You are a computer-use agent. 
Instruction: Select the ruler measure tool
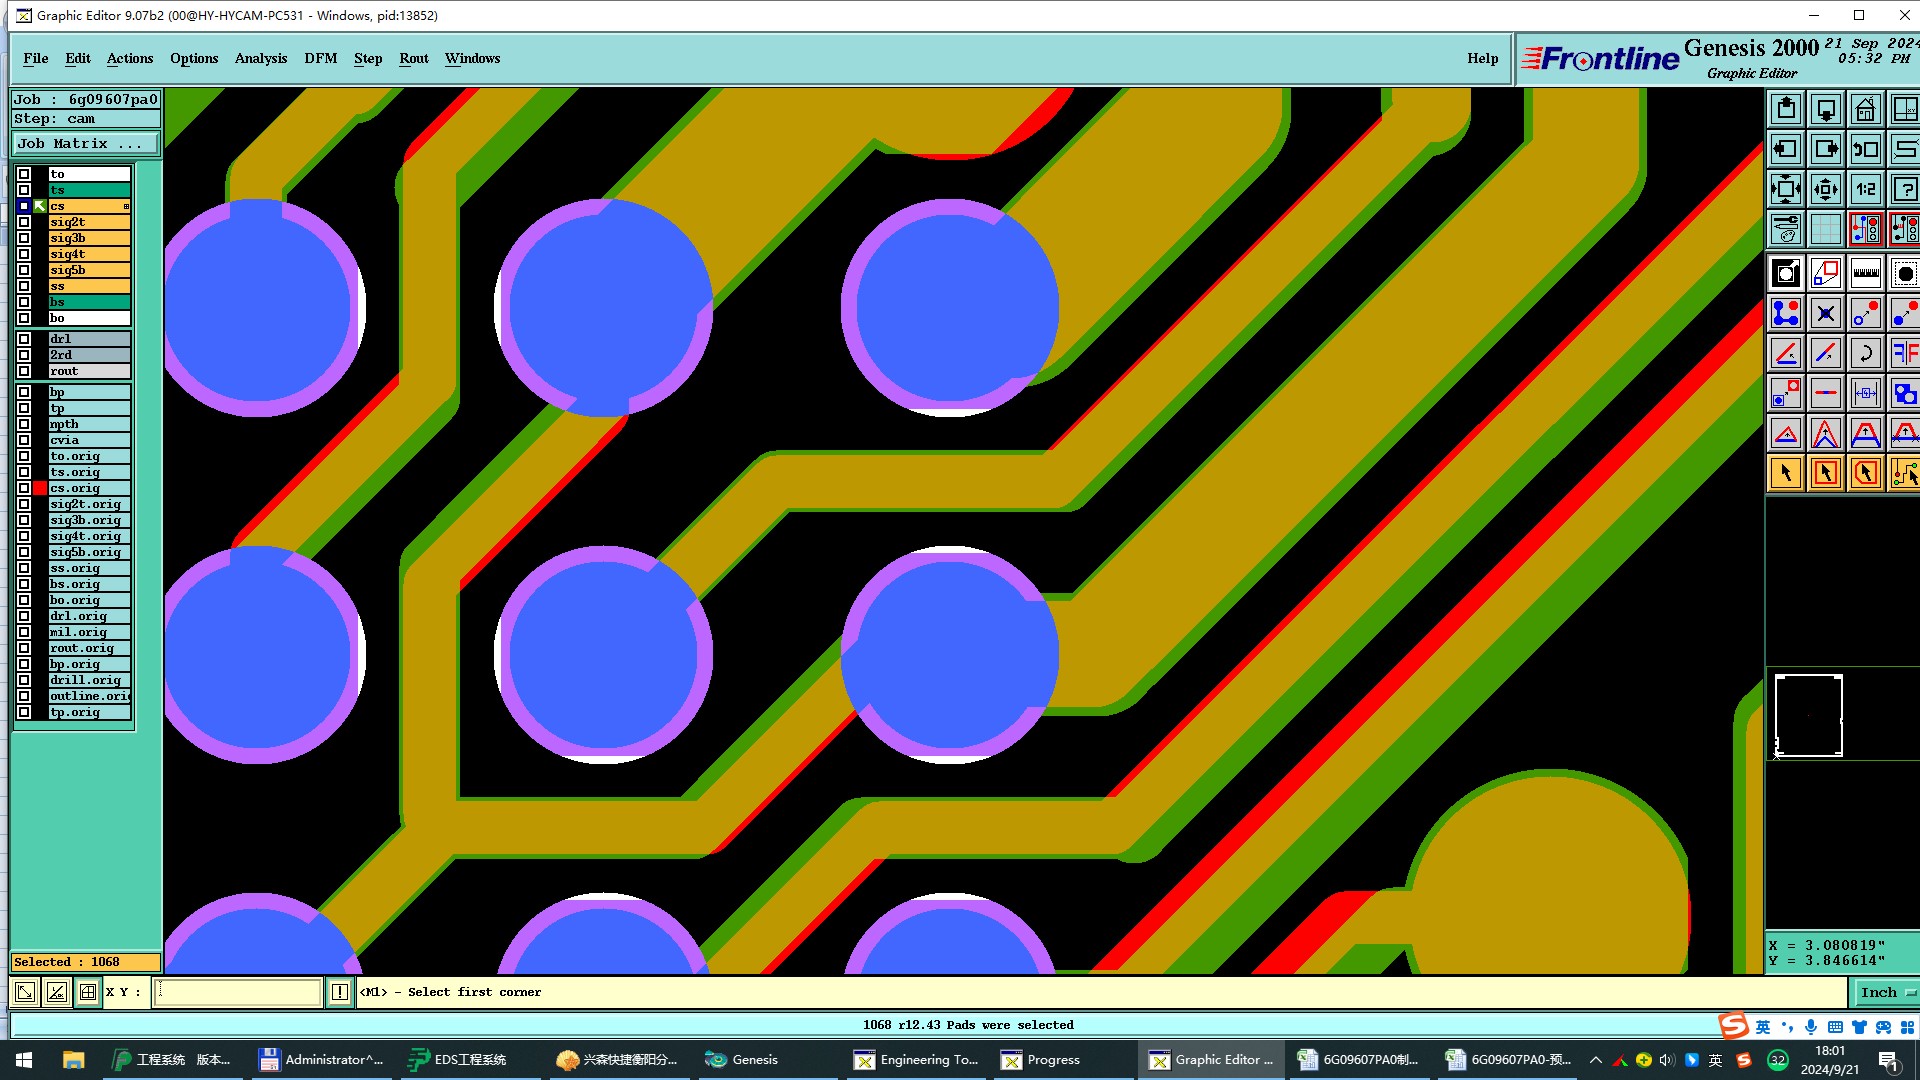1865,273
